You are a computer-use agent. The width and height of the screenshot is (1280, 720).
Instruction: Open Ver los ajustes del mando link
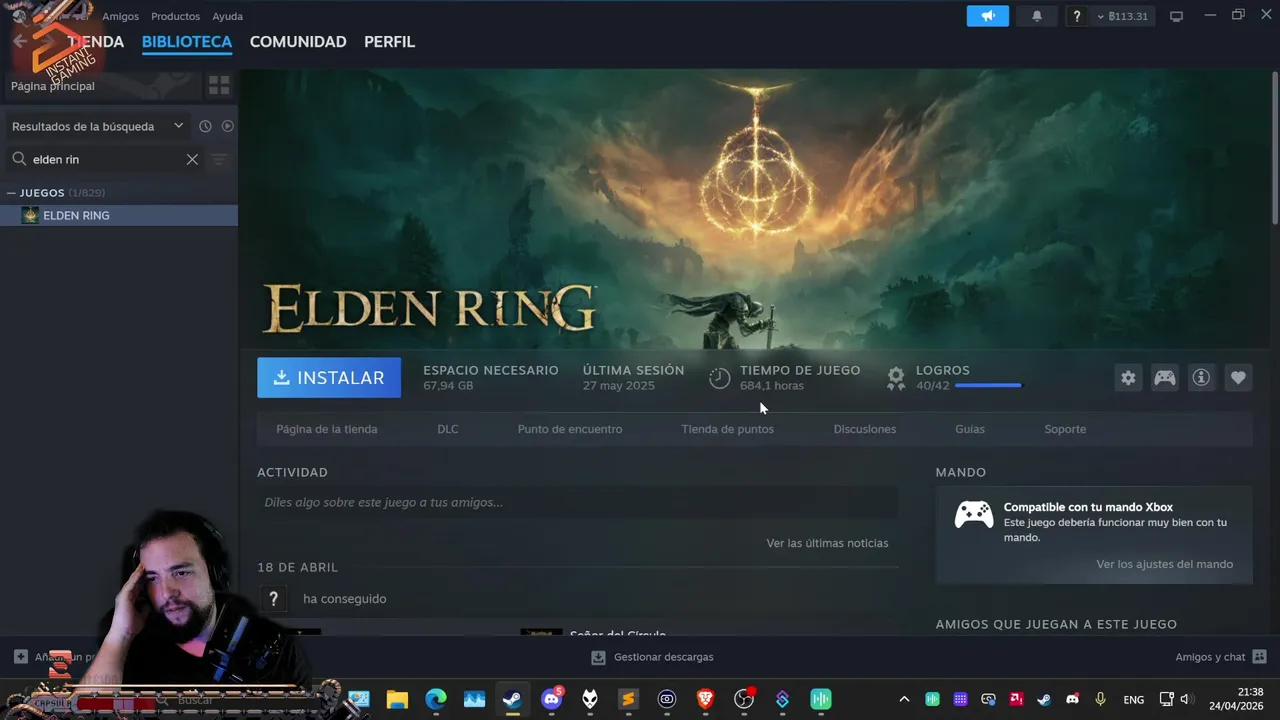[x=1164, y=564]
